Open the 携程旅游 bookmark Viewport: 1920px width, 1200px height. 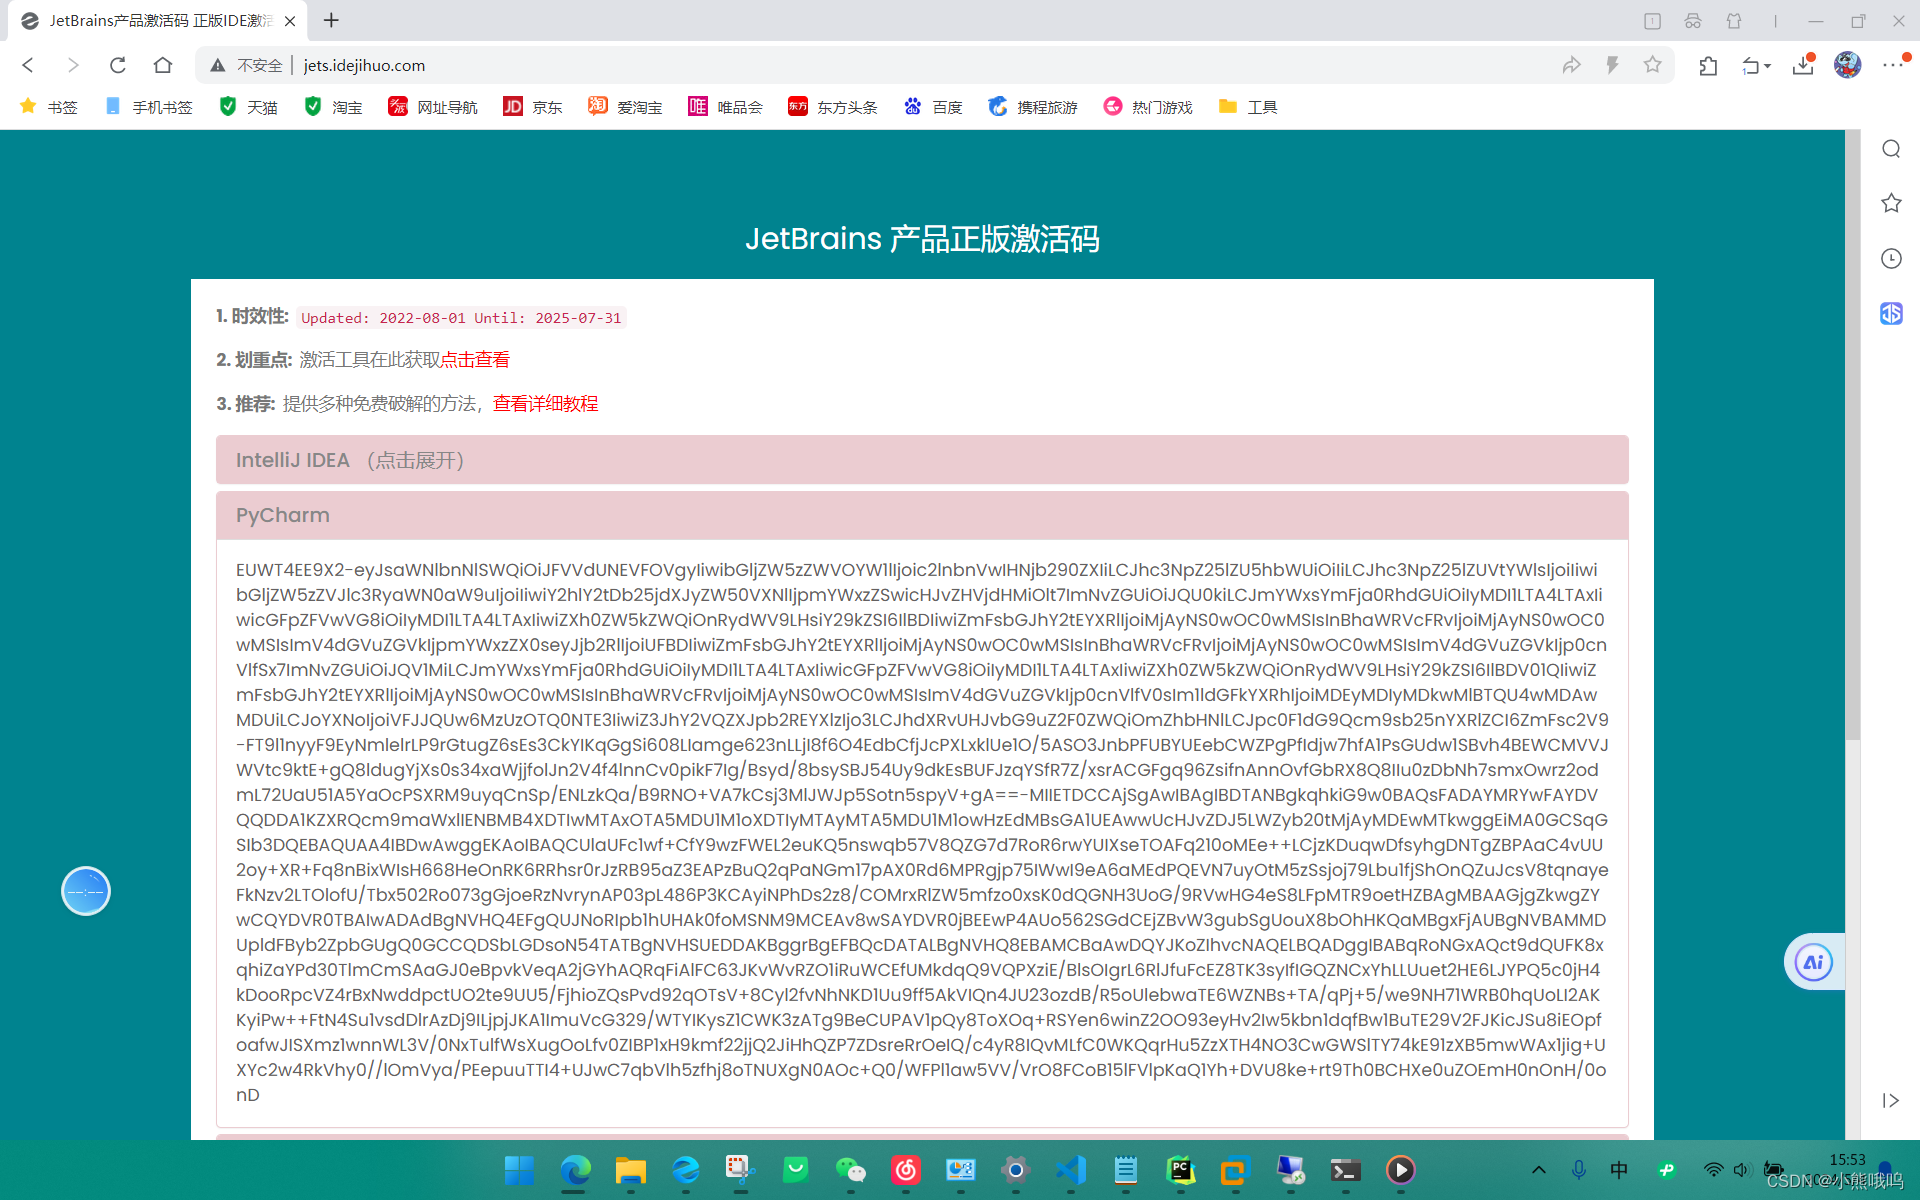pyautogui.click(x=1033, y=107)
